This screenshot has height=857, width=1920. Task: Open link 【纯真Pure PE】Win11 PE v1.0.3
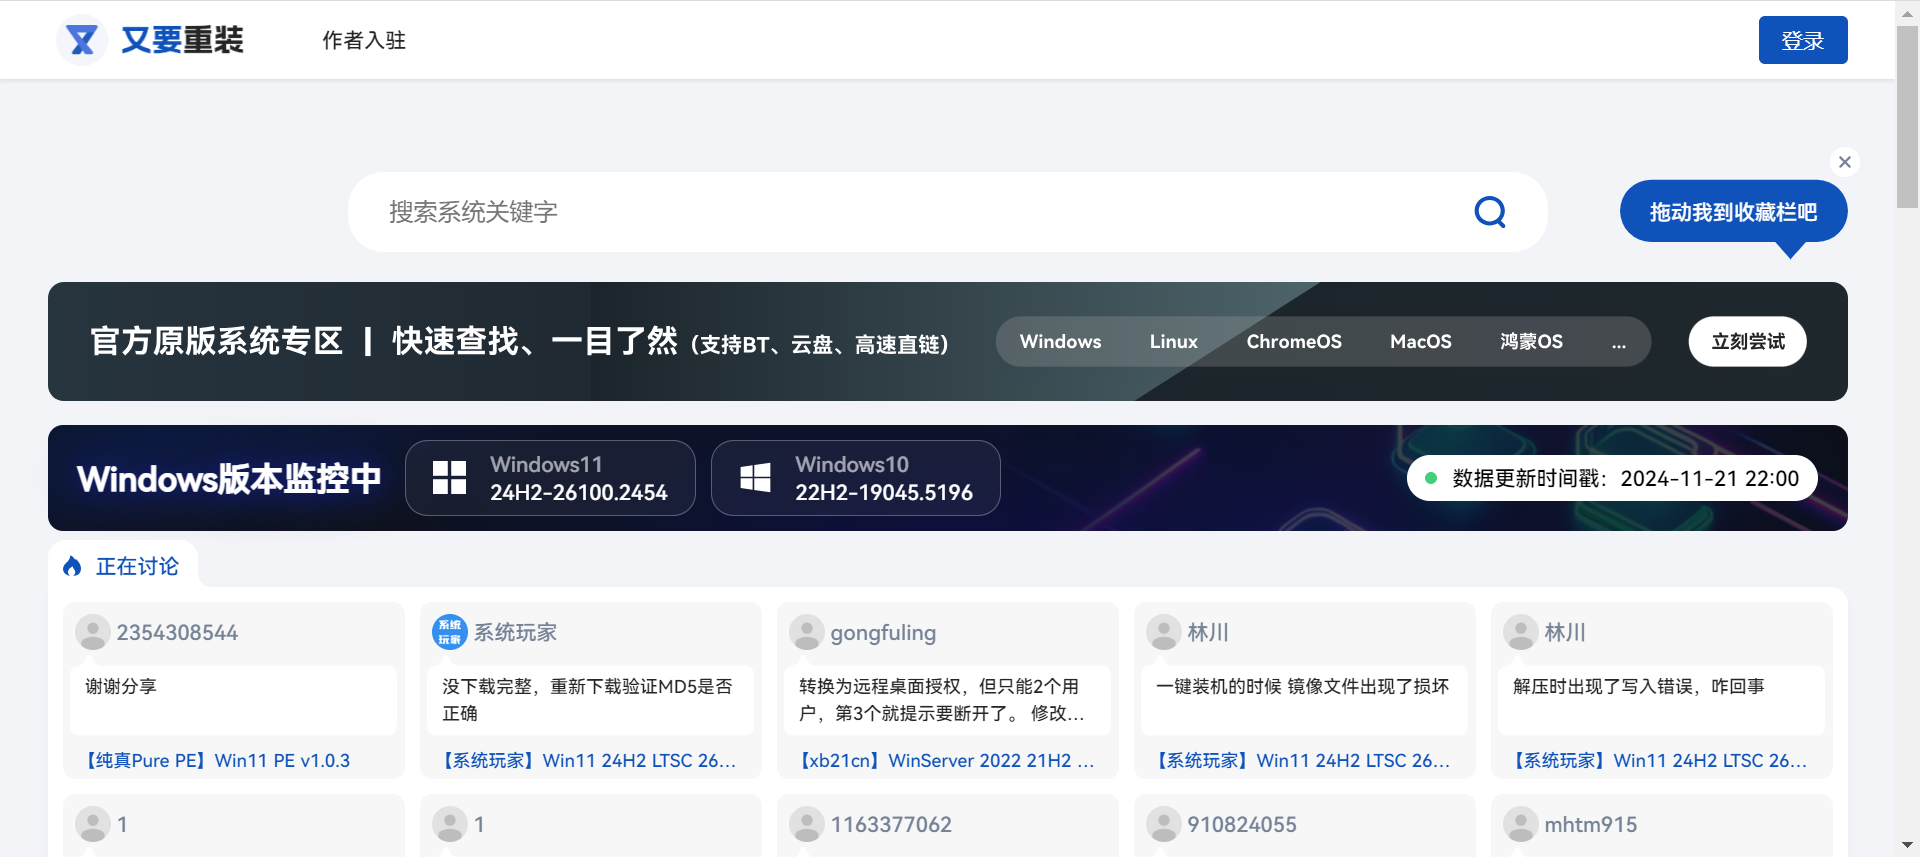(x=217, y=761)
